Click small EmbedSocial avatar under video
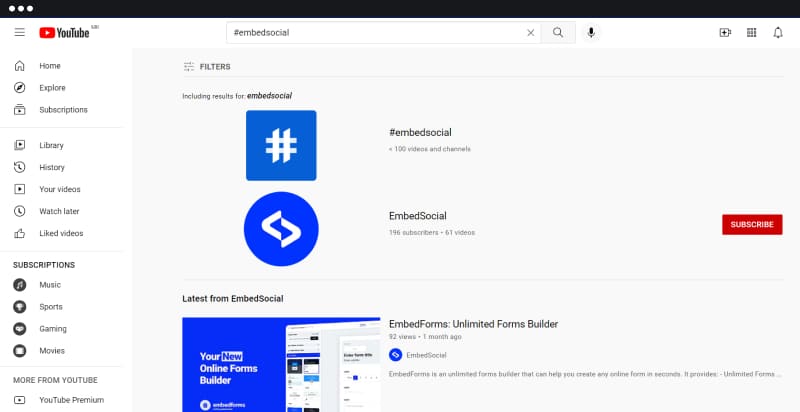 click(395, 355)
